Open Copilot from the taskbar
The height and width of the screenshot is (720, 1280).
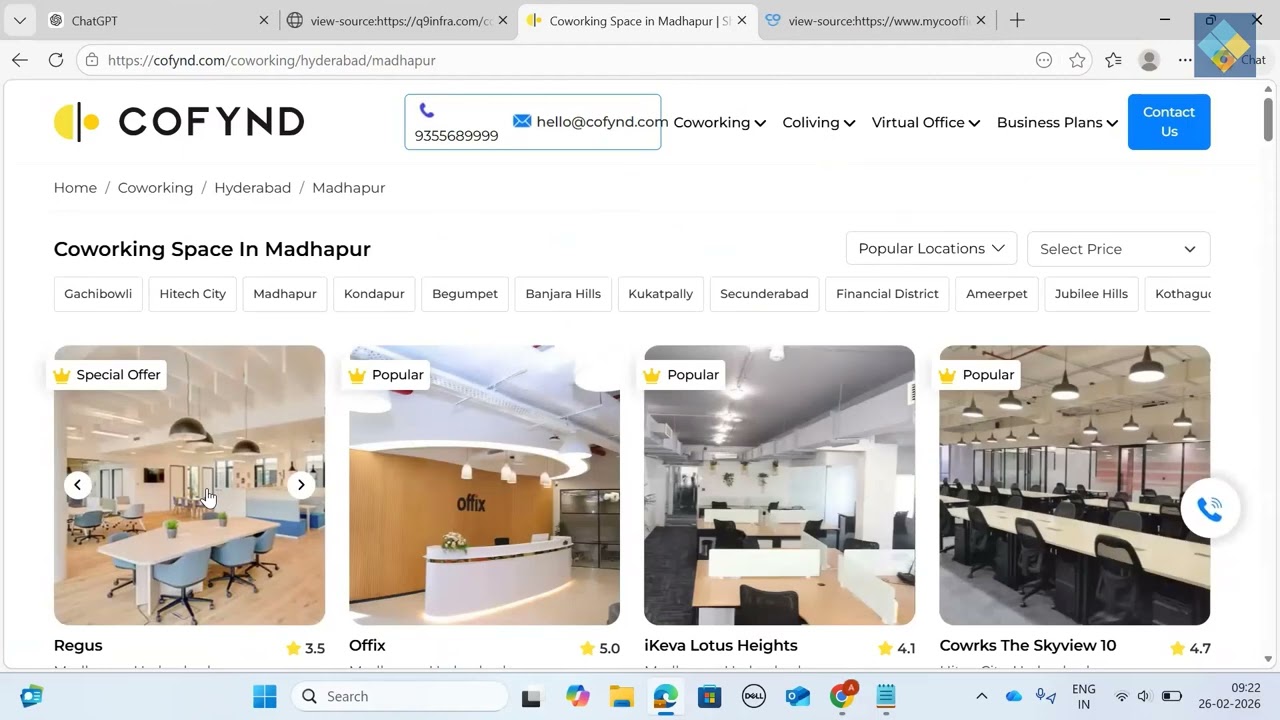[x=577, y=696]
